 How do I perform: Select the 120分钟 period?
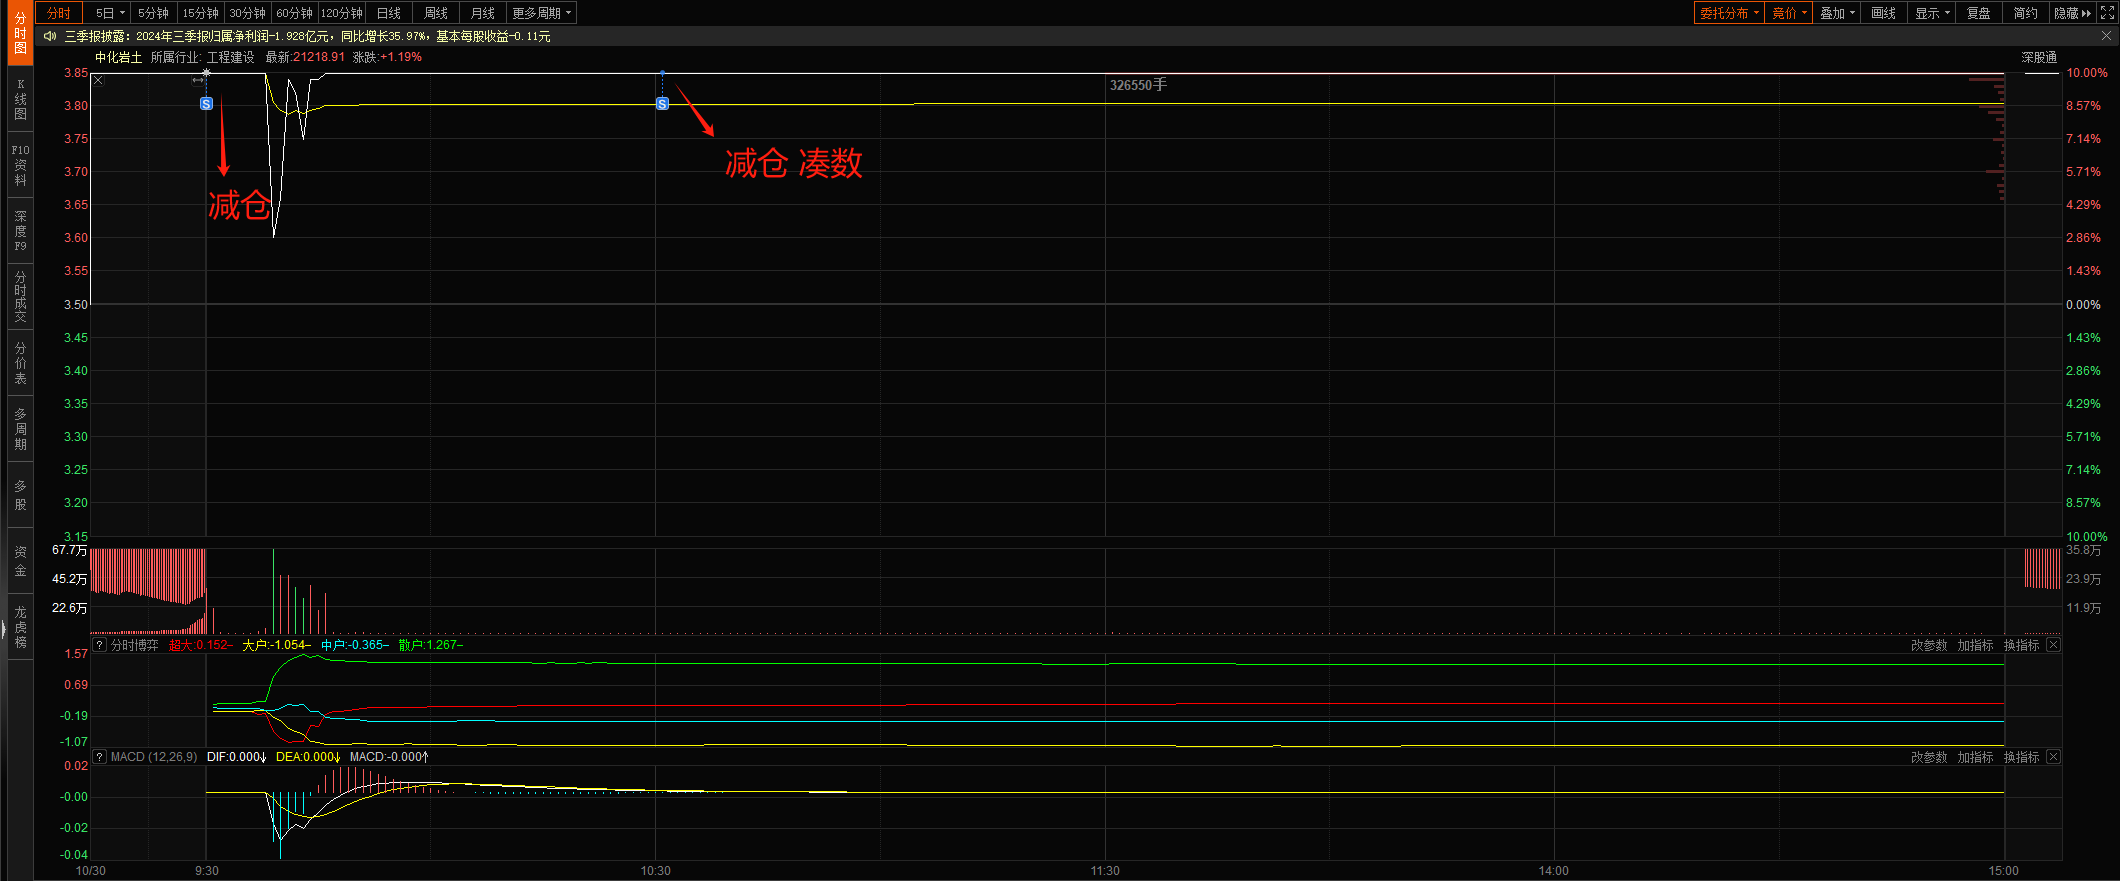[341, 13]
